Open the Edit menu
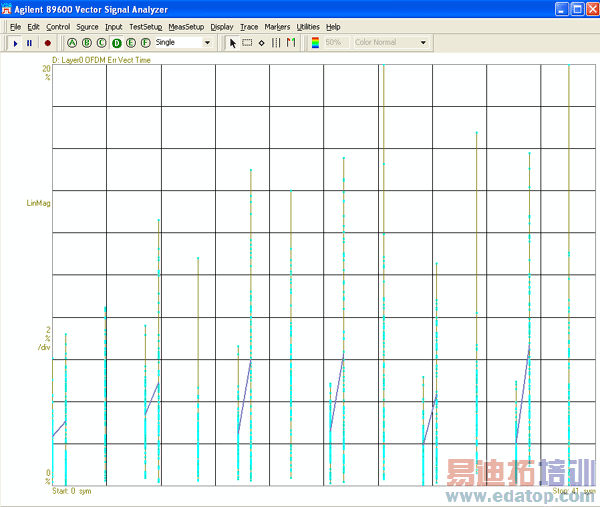Viewport: 600px width, 507px height. point(33,27)
